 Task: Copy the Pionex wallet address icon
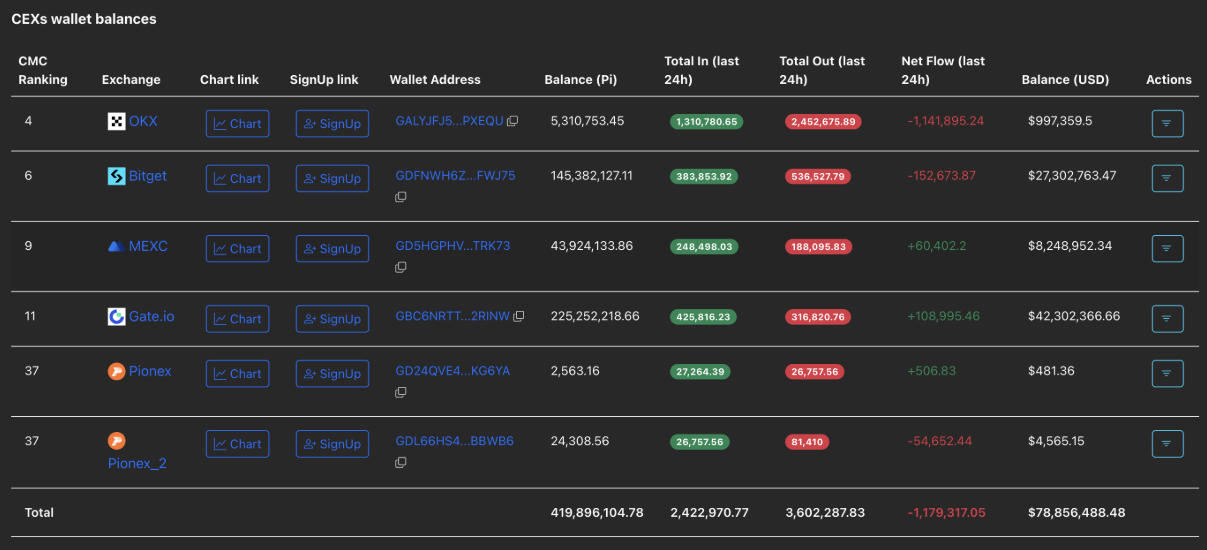[x=401, y=392]
